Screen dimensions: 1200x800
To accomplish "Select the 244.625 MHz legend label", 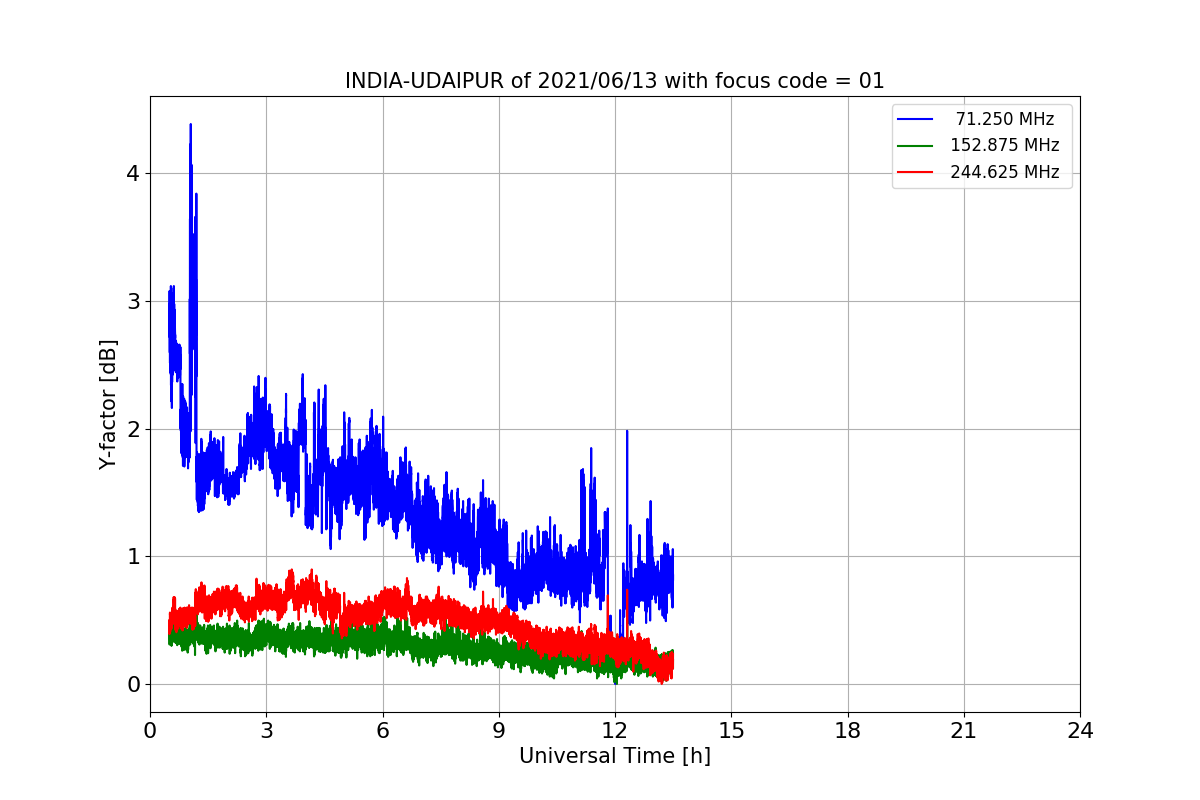I will [1005, 172].
